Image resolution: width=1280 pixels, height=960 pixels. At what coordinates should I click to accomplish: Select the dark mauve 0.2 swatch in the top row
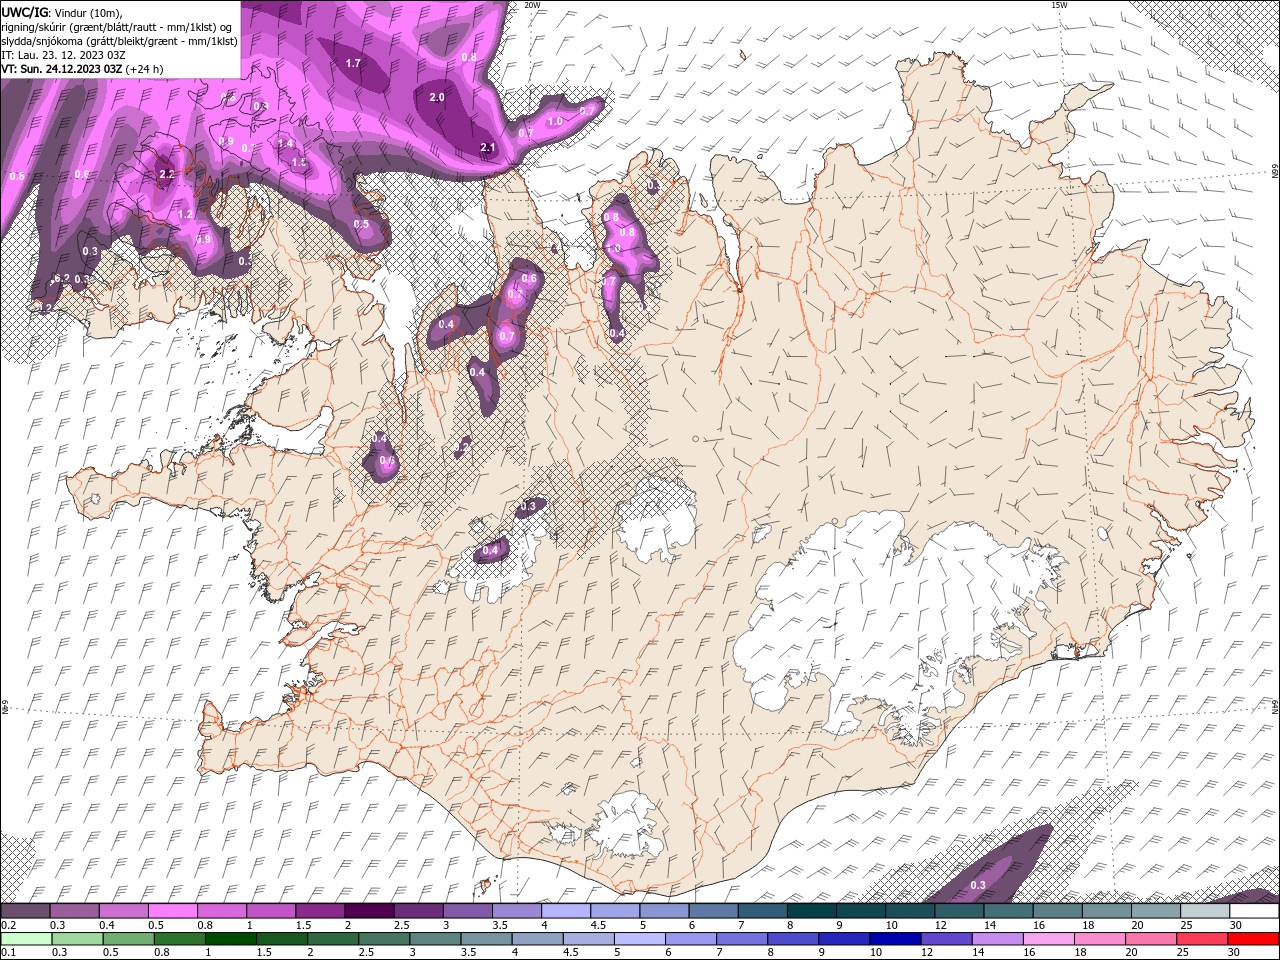click(x=25, y=911)
